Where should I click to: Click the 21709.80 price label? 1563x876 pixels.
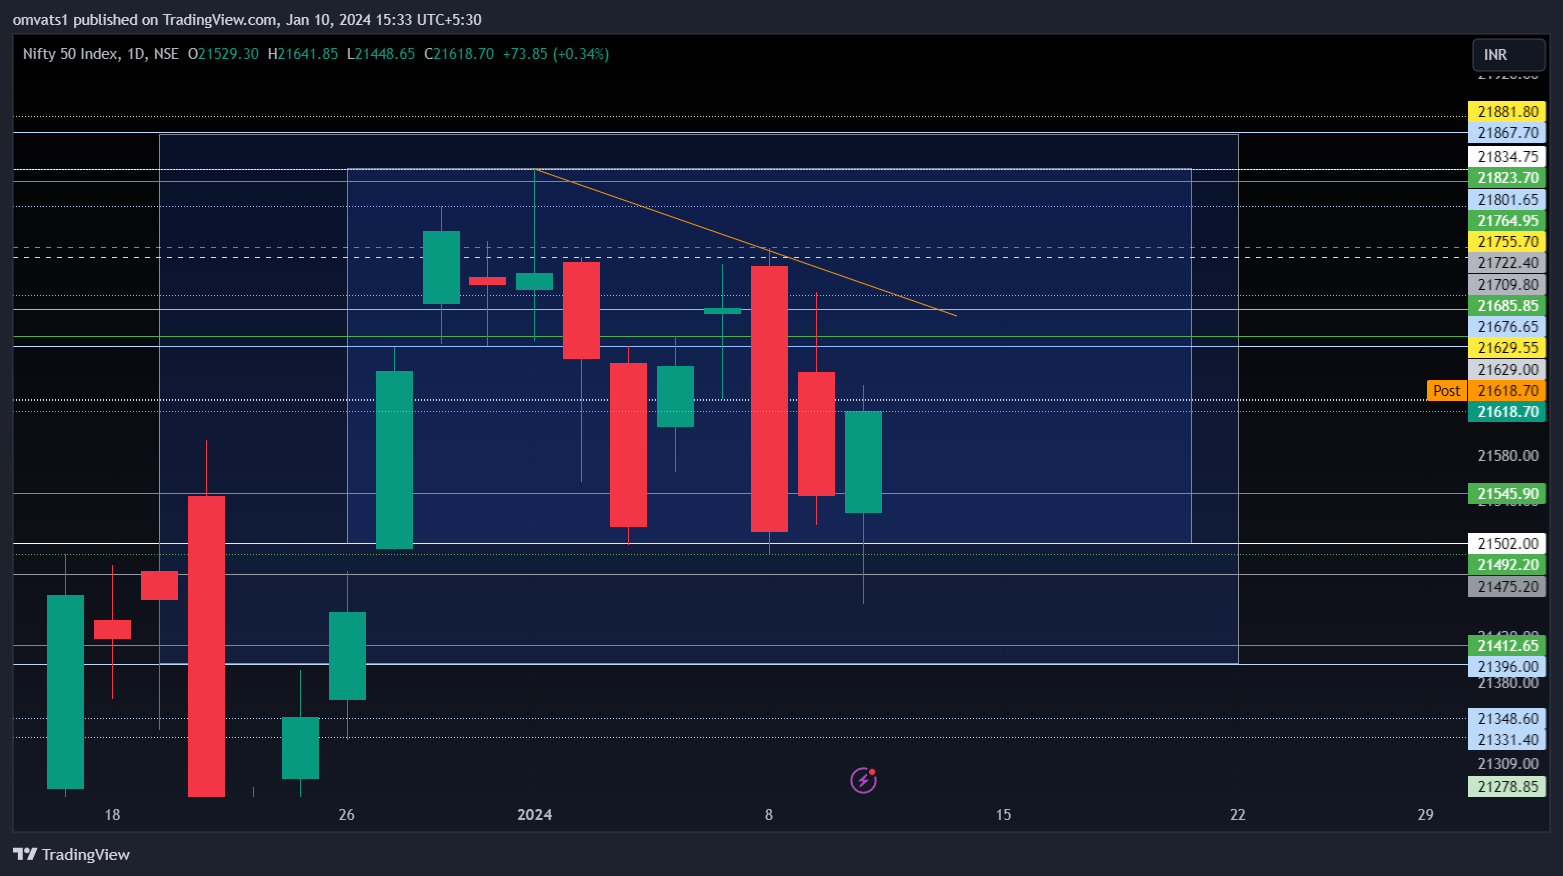pos(1507,285)
